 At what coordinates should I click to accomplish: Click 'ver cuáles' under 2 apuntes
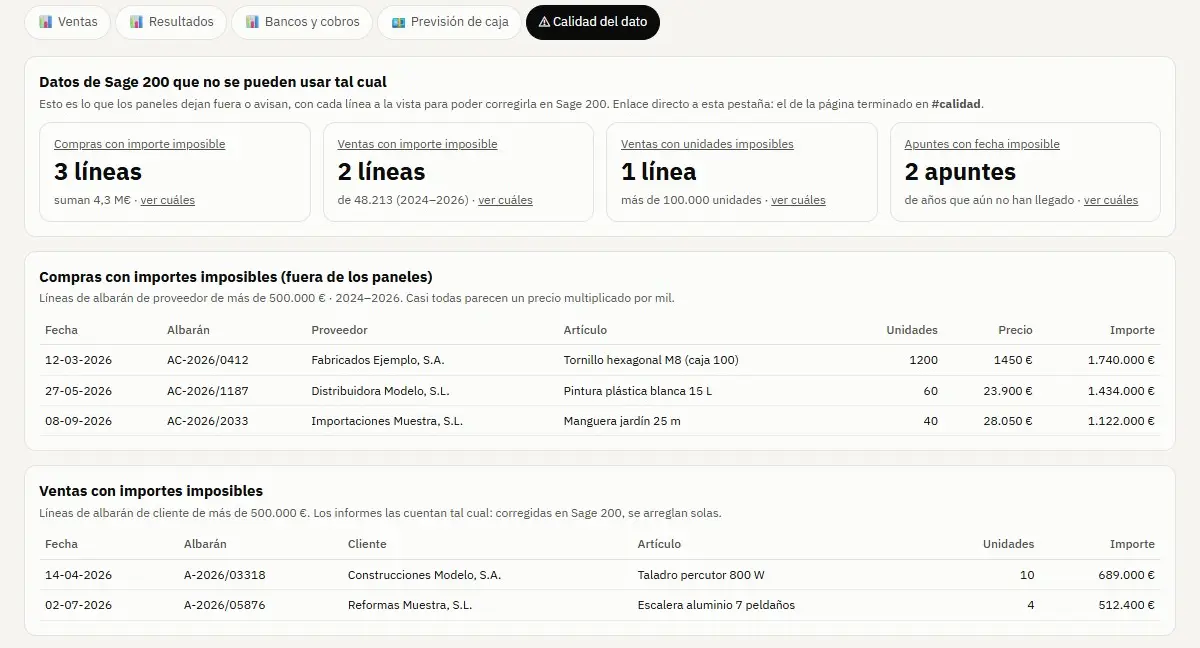pos(1111,200)
